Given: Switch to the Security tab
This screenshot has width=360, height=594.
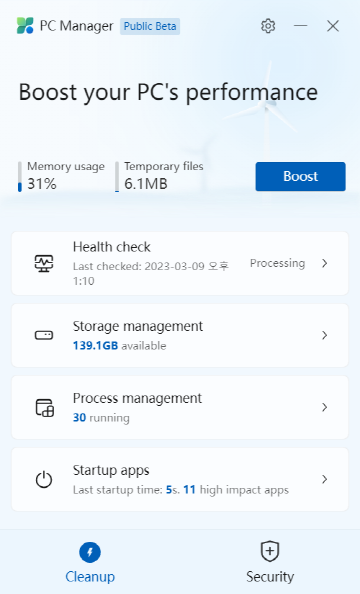Looking at the screenshot, I should 270,562.
